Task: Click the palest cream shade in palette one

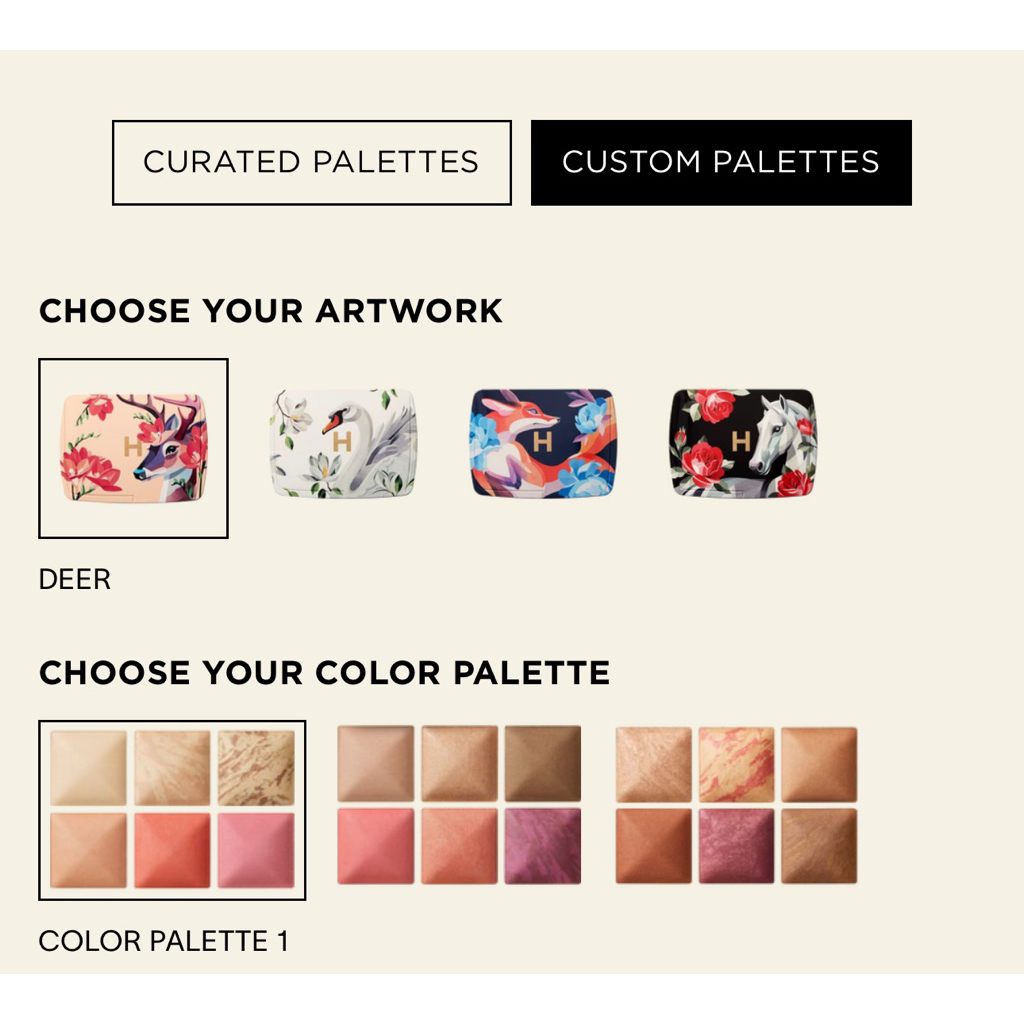Action: pos(88,768)
